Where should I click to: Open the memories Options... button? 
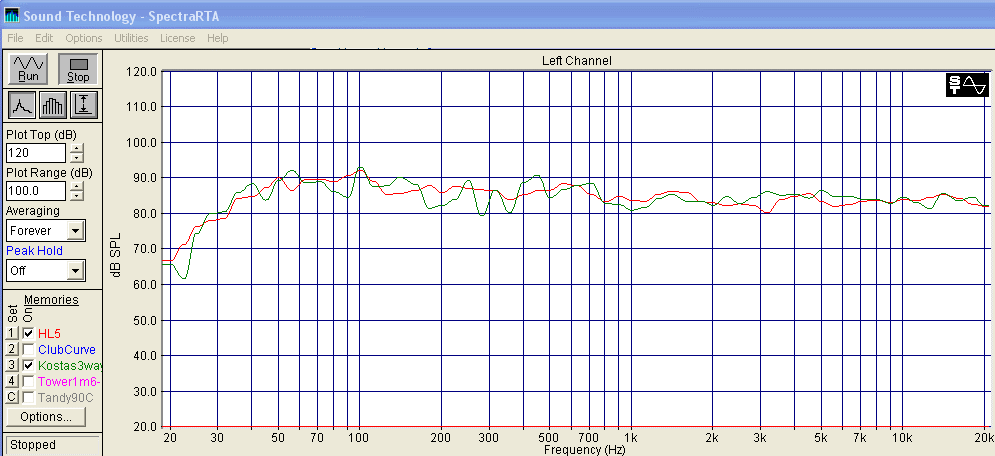pyautogui.click(x=46, y=417)
